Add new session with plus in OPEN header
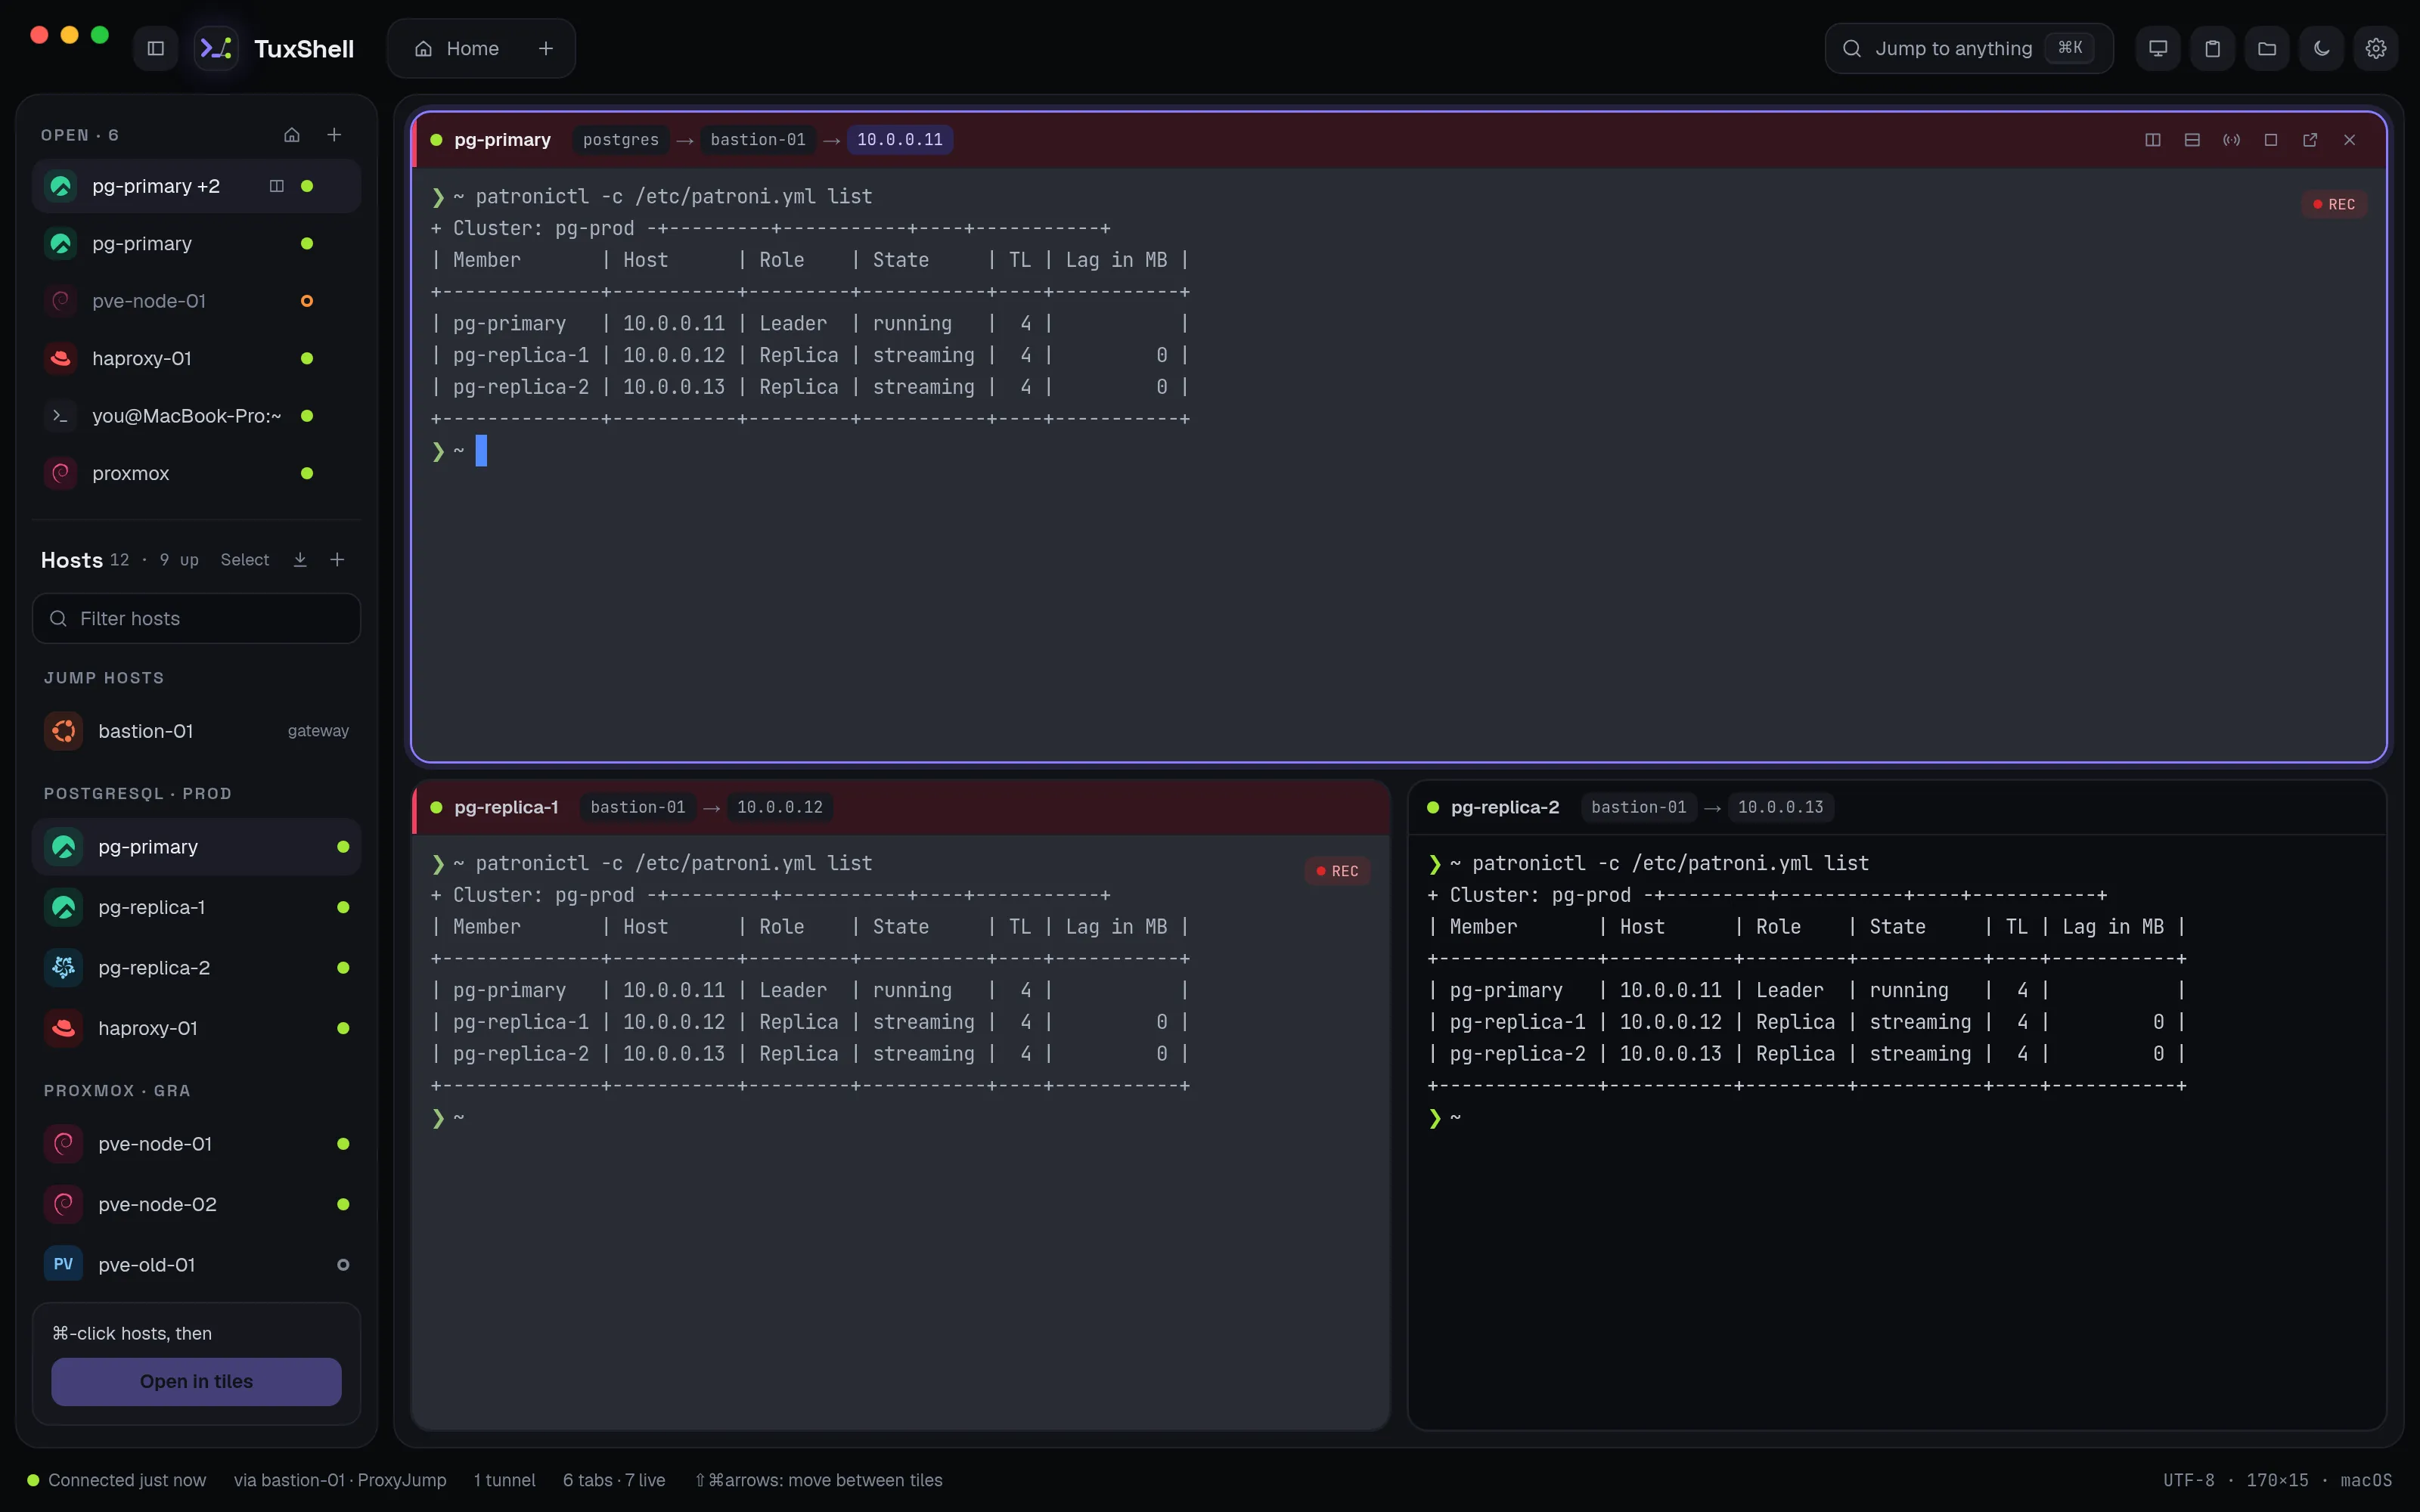Image resolution: width=2420 pixels, height=1512 pixels. 335,135
